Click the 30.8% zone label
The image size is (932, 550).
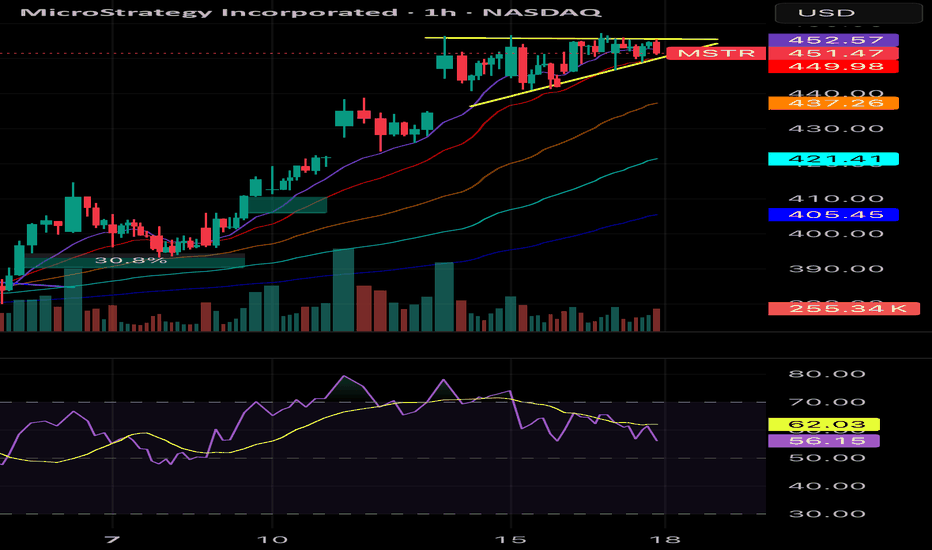(131, 260)
